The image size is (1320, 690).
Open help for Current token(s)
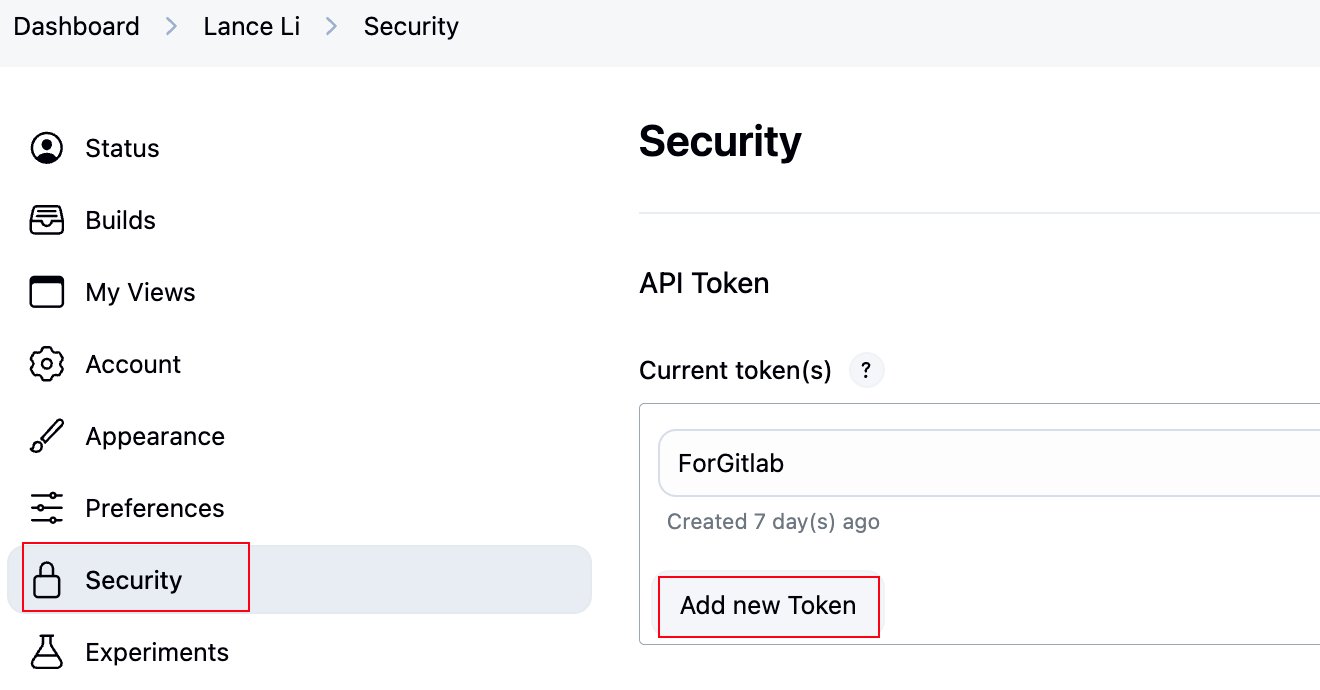pyautogui.click(x=866, y=371)
